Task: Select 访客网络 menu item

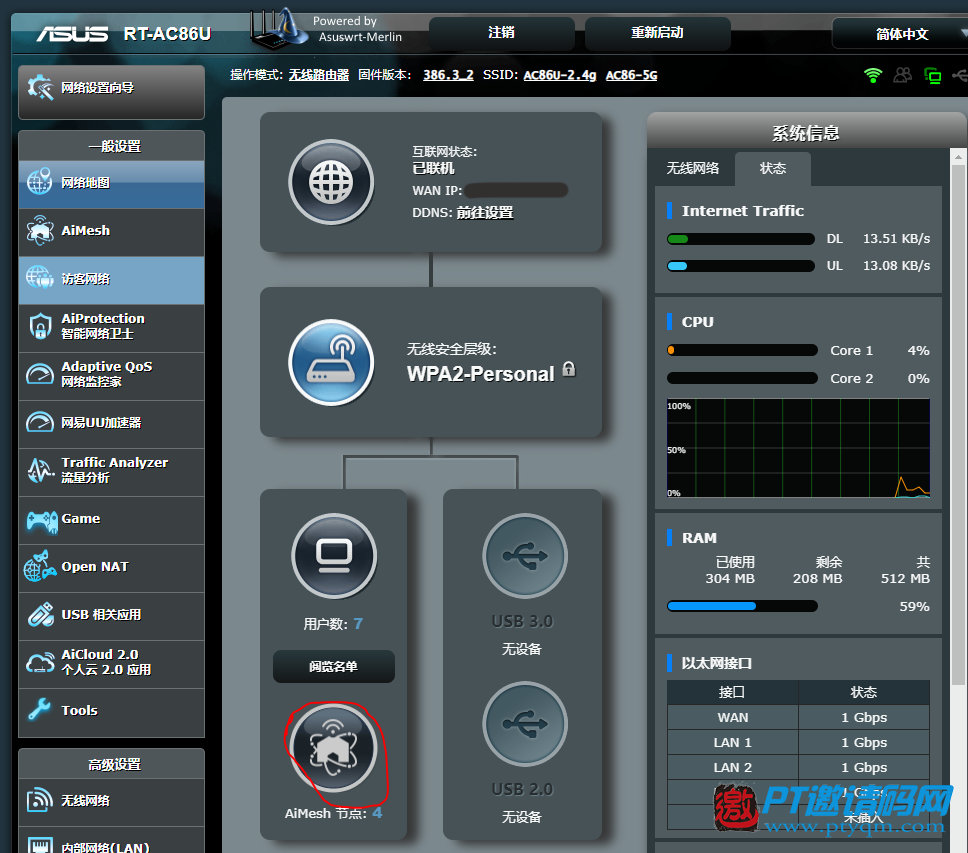Action: (111, 280)
